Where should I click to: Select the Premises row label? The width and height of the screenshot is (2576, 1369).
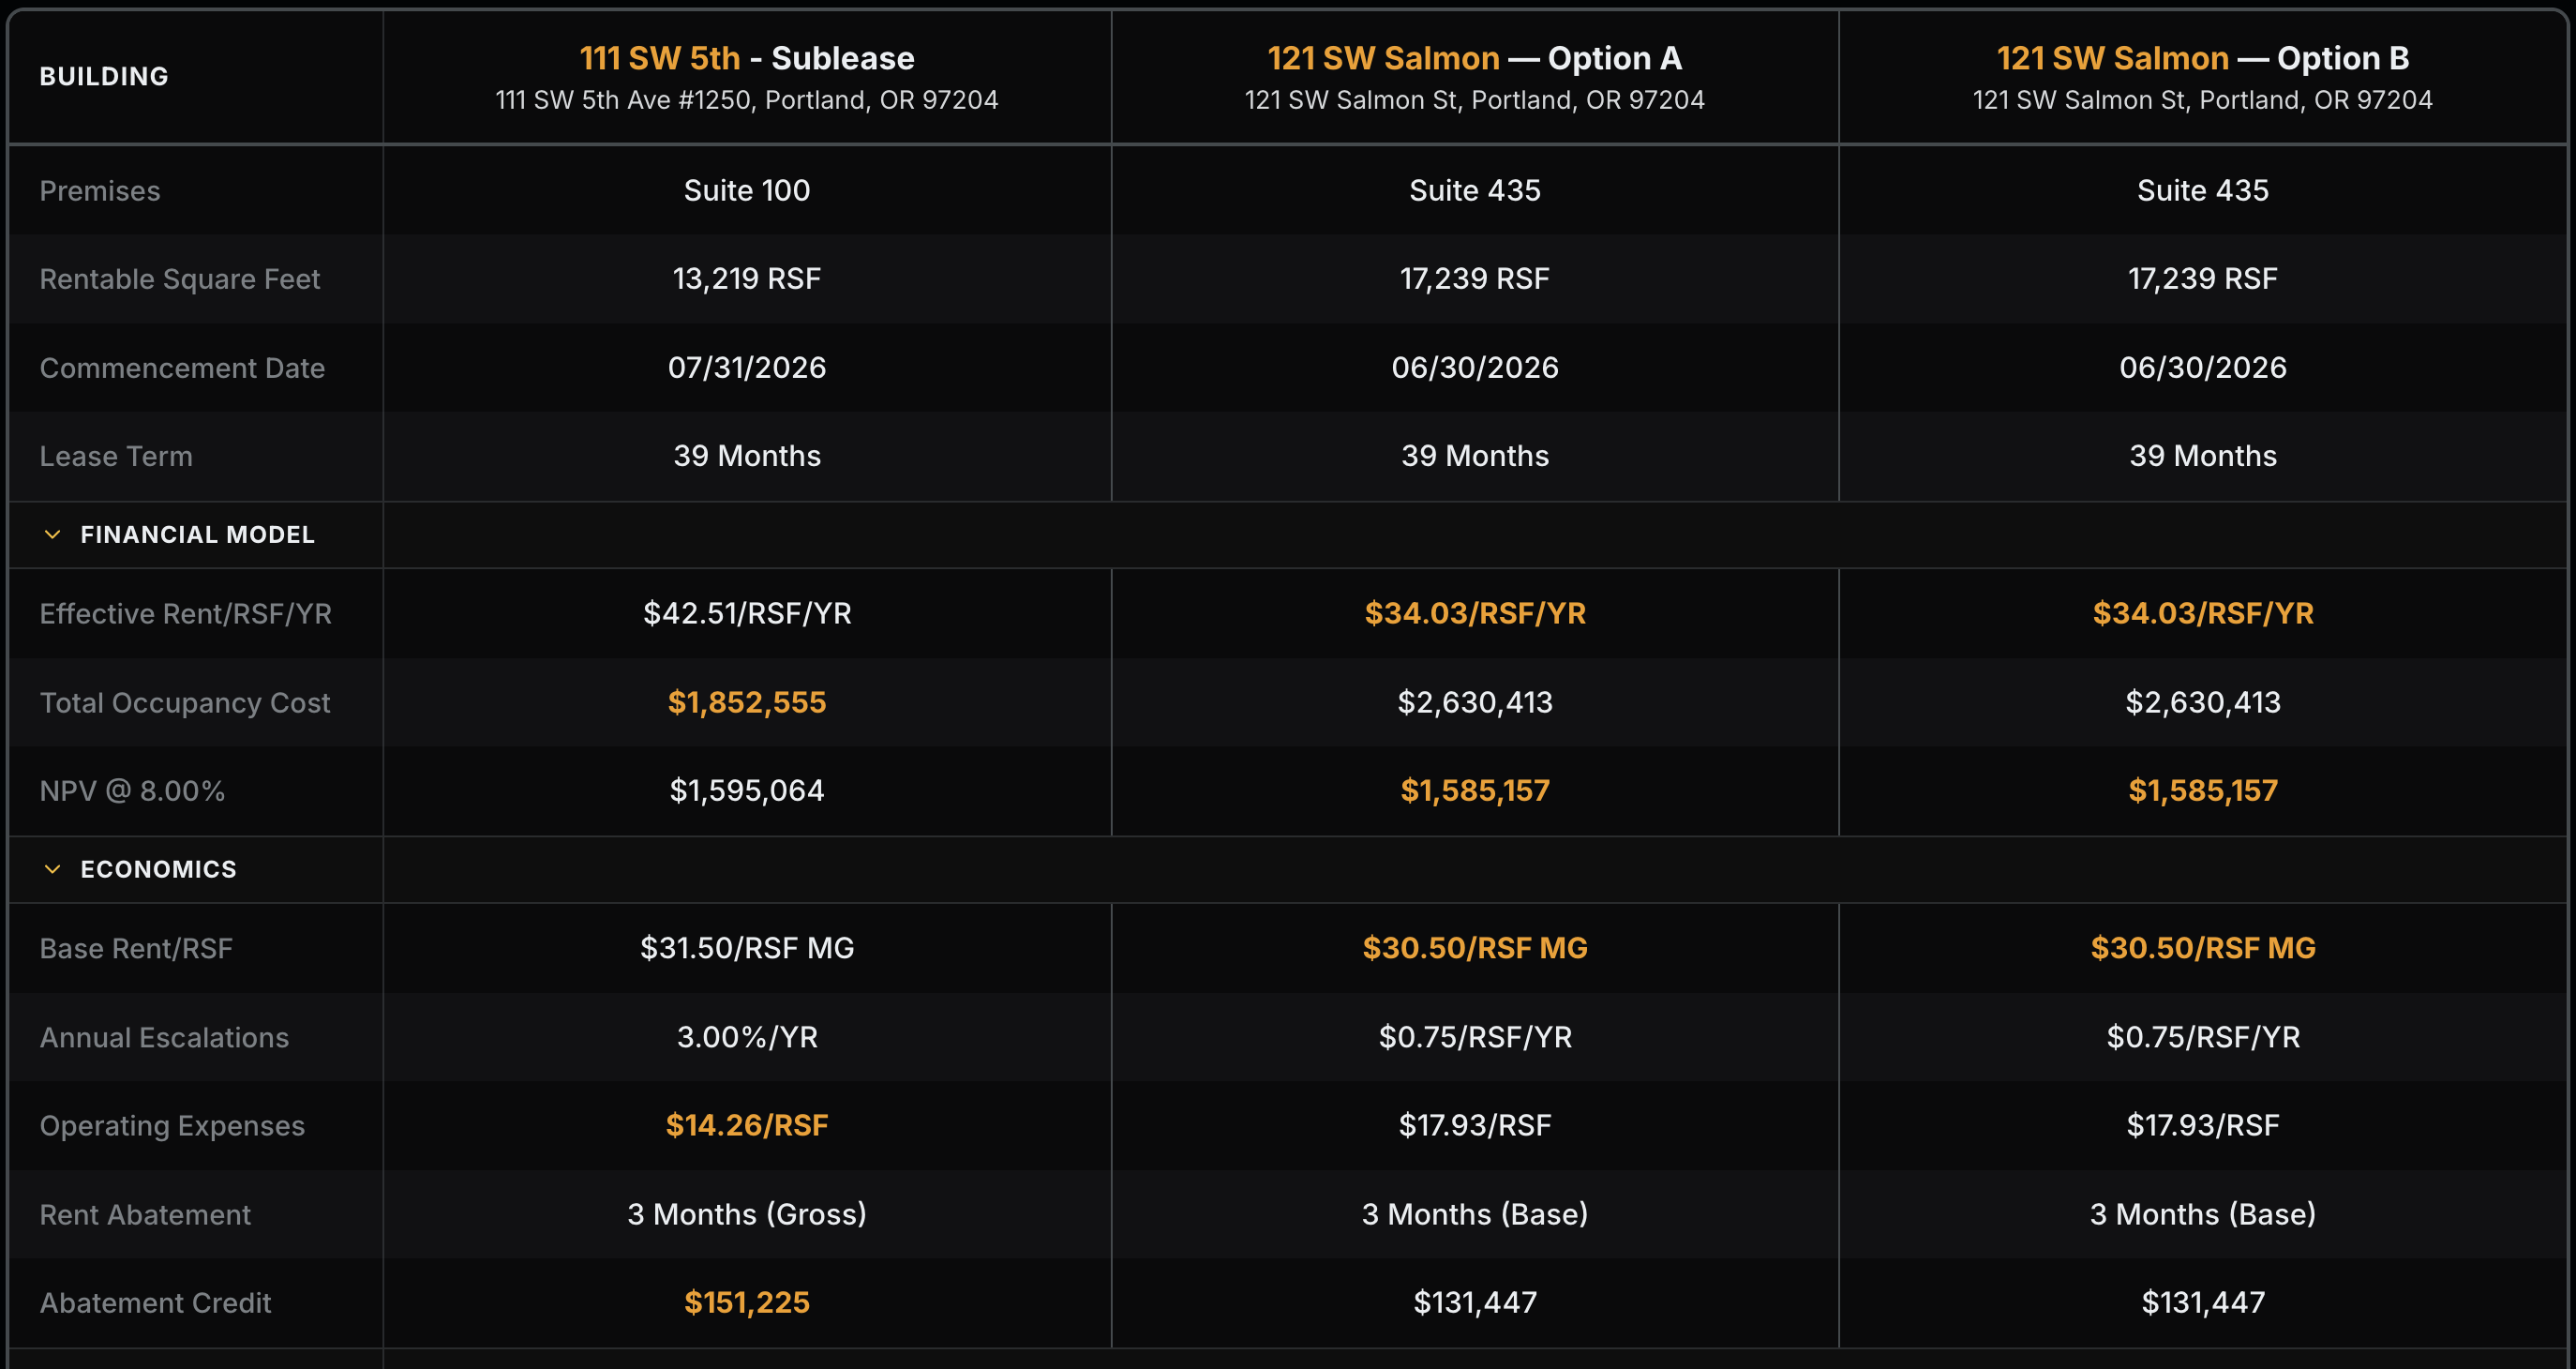click(x=100, y=191)
